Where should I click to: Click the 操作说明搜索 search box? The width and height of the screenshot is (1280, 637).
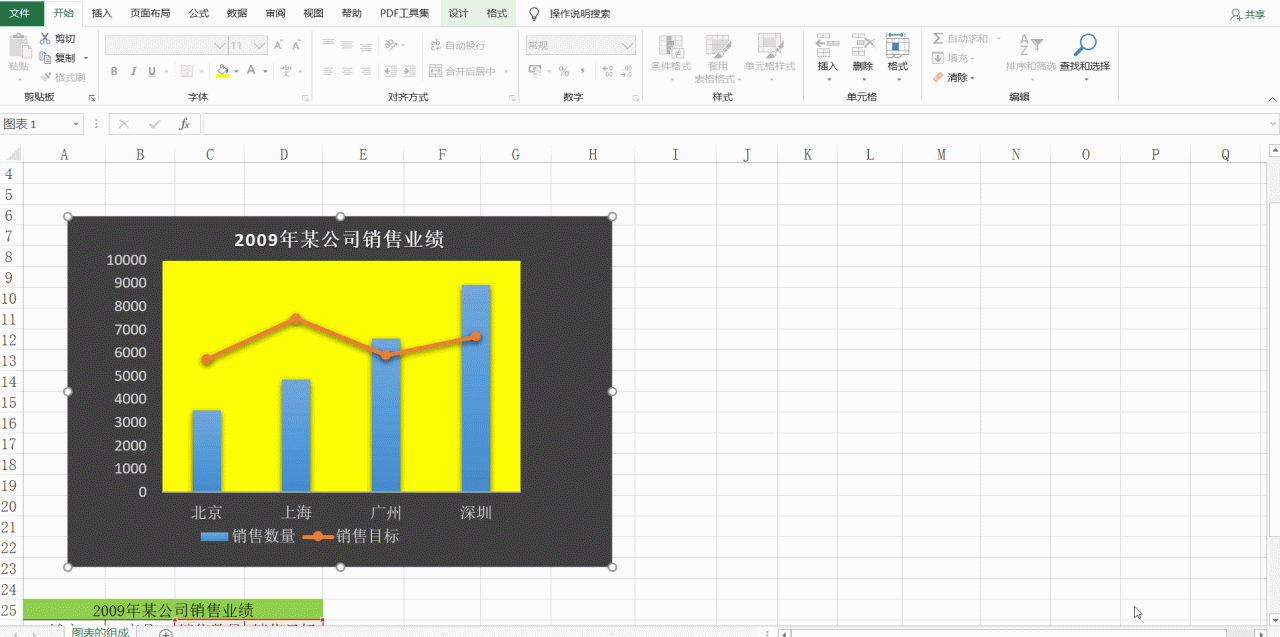click(580, 14)
